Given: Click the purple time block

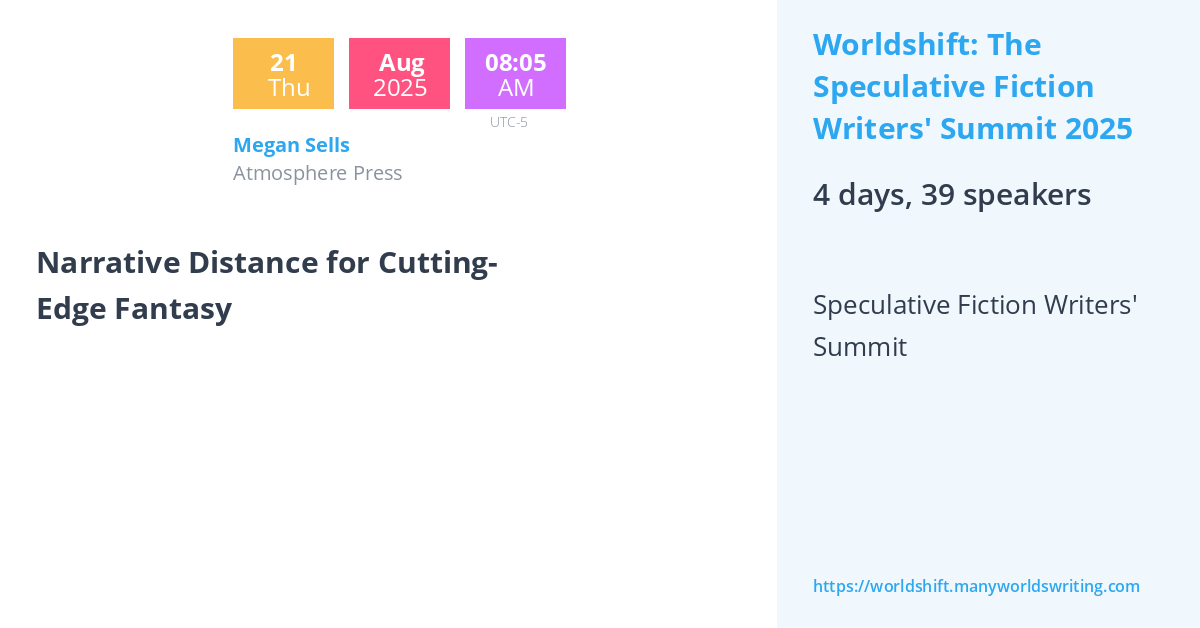Looking at the screenshot, I should point(515,74).
